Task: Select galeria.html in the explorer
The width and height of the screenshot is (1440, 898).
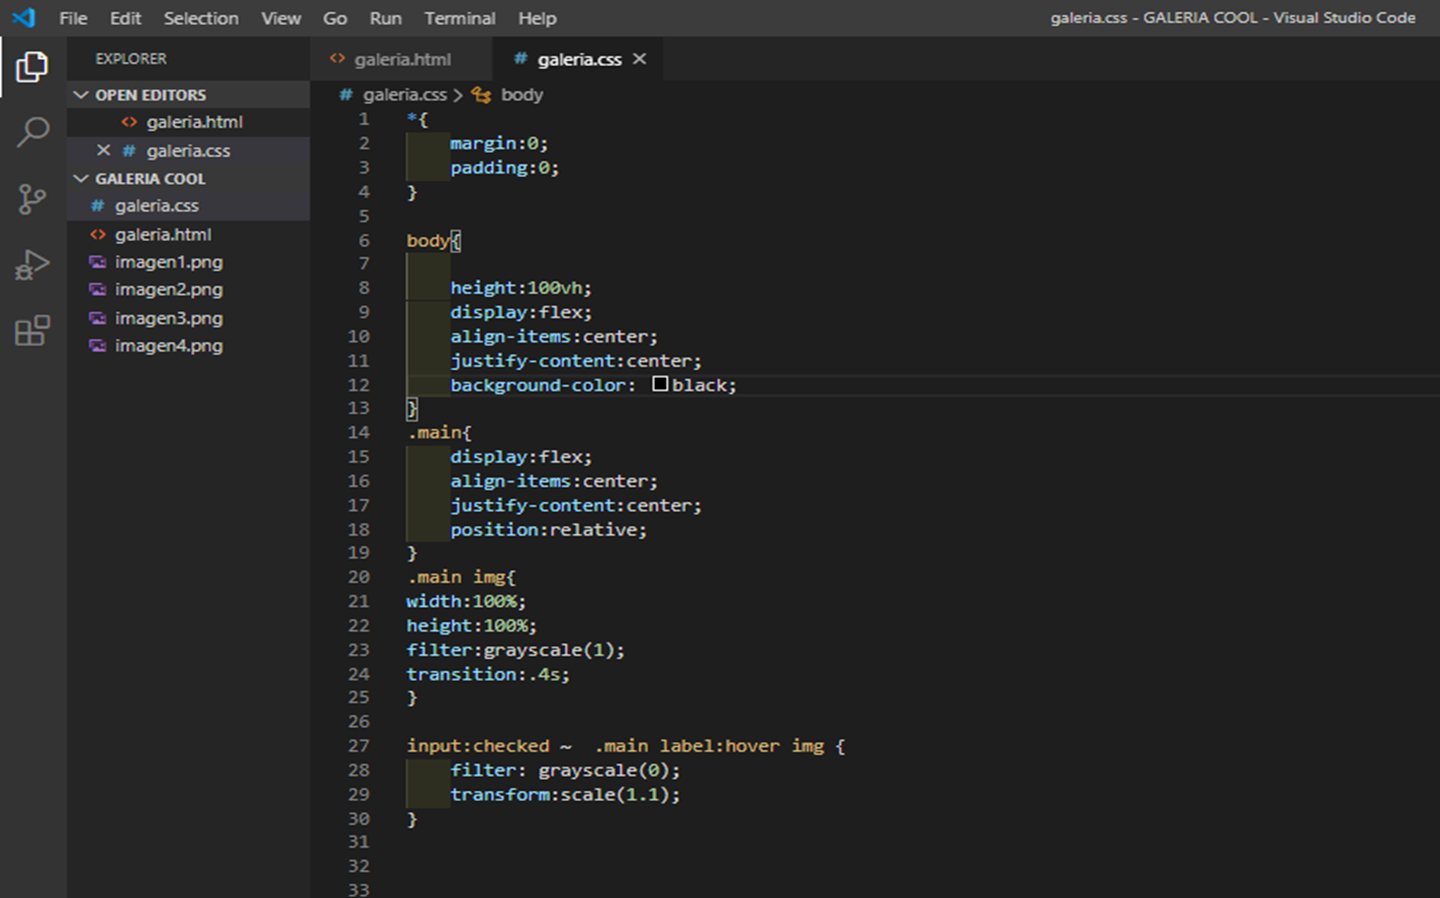Action: click(164, 234)
